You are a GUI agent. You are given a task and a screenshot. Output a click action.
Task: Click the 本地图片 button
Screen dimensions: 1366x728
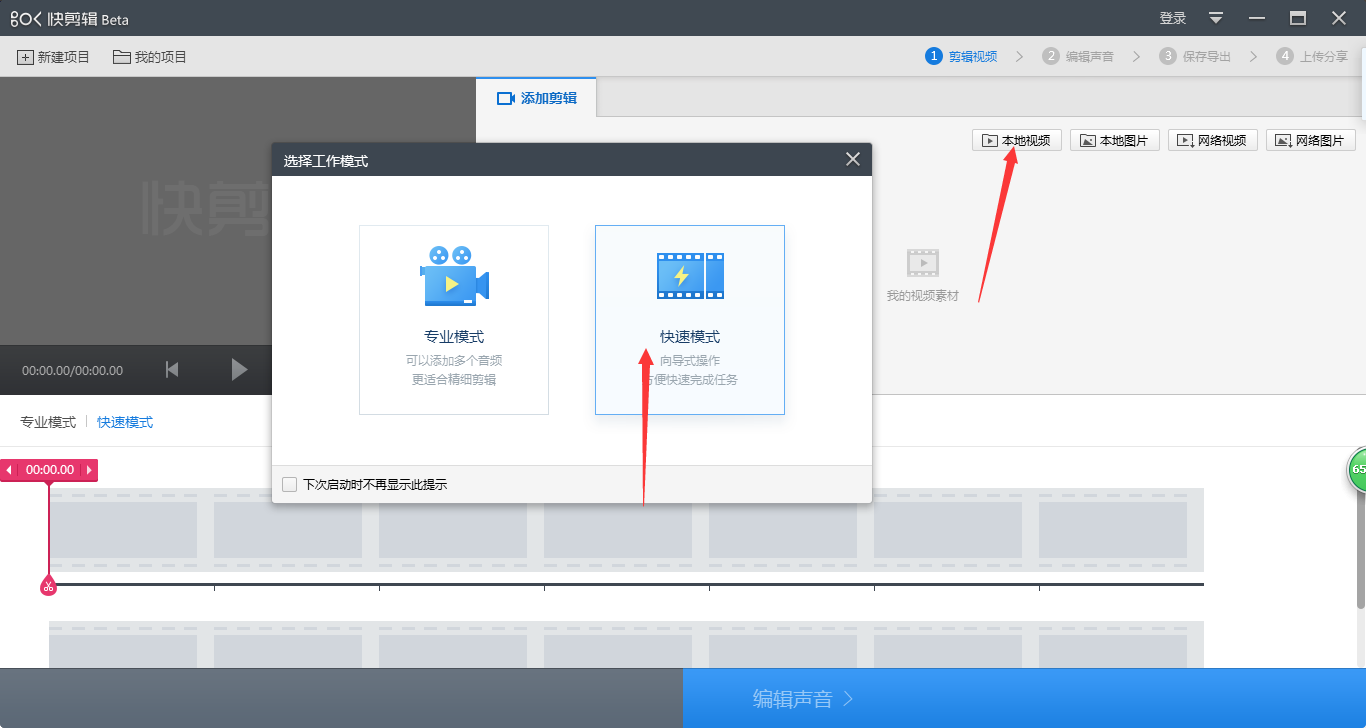click(1115, 140)
